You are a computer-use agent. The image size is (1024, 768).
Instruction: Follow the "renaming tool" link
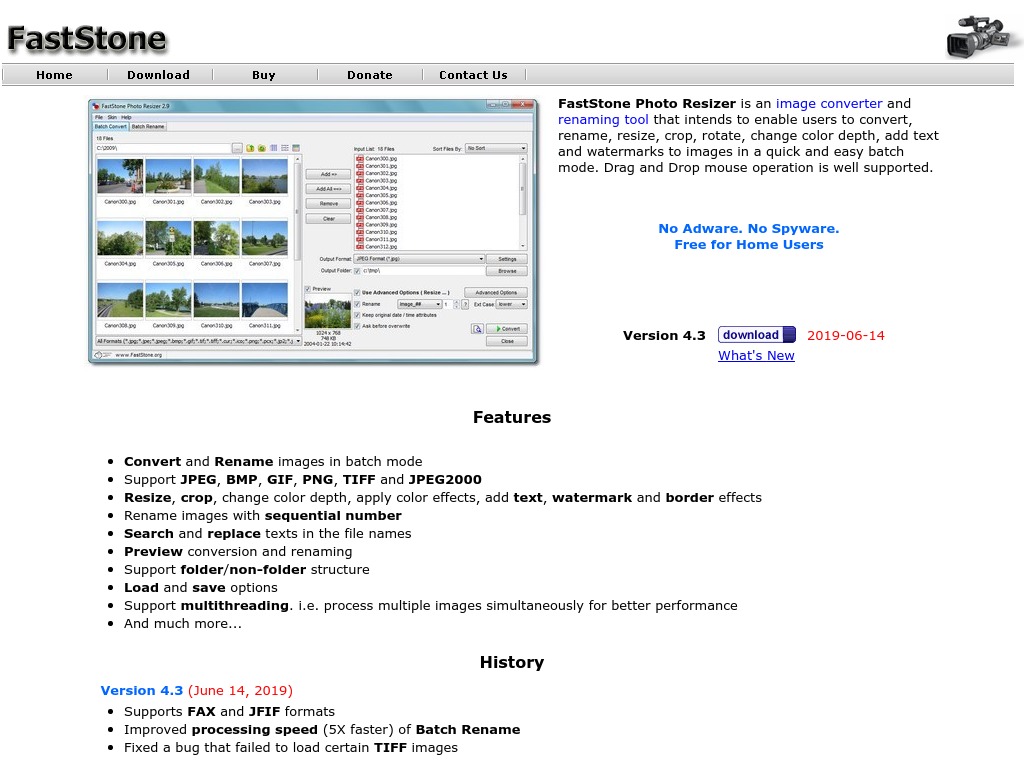click(x=603, y=120)
